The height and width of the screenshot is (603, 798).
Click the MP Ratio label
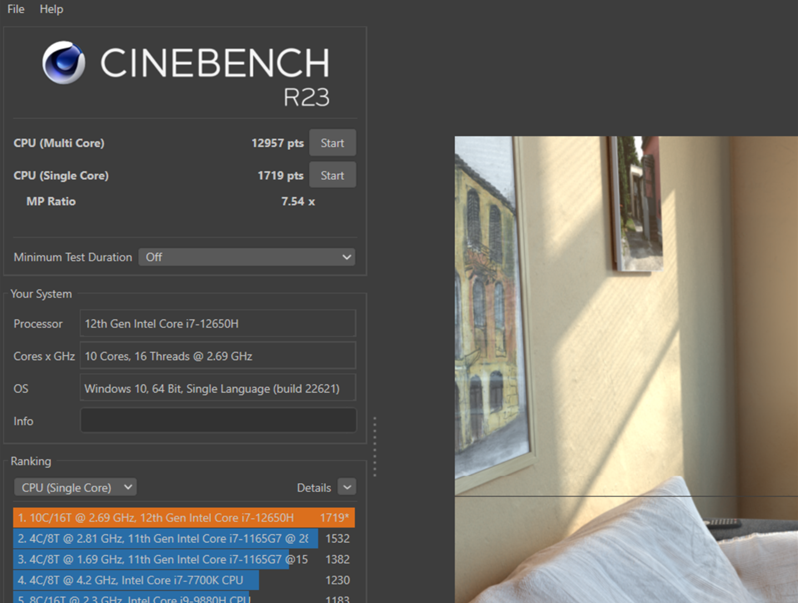tap(51, 202)
